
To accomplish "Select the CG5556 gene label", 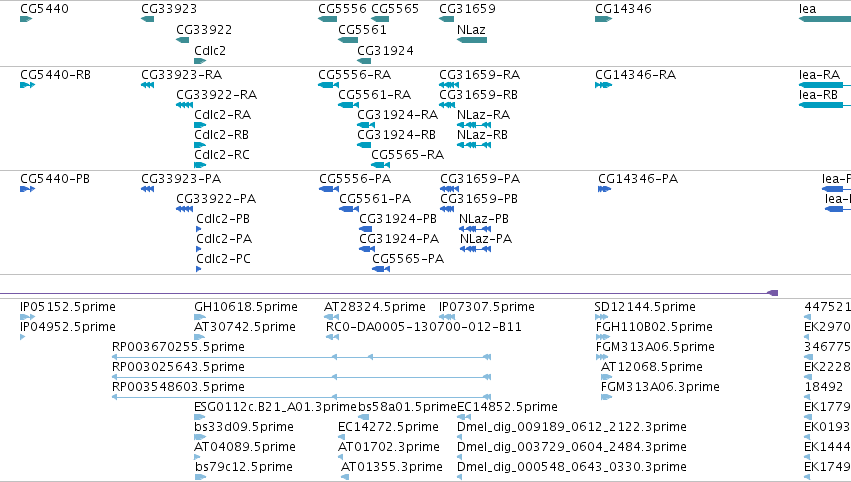I will tap(342, 9).
